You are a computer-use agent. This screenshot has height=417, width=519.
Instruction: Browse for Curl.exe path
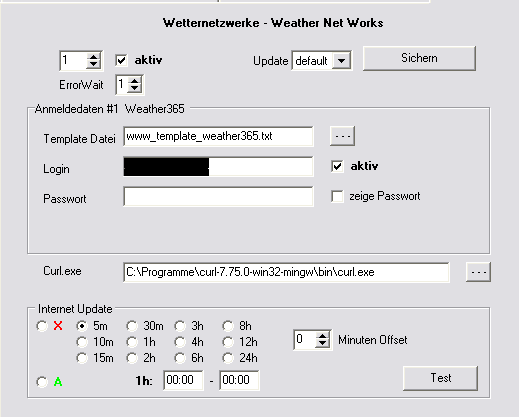click(478, 272)
